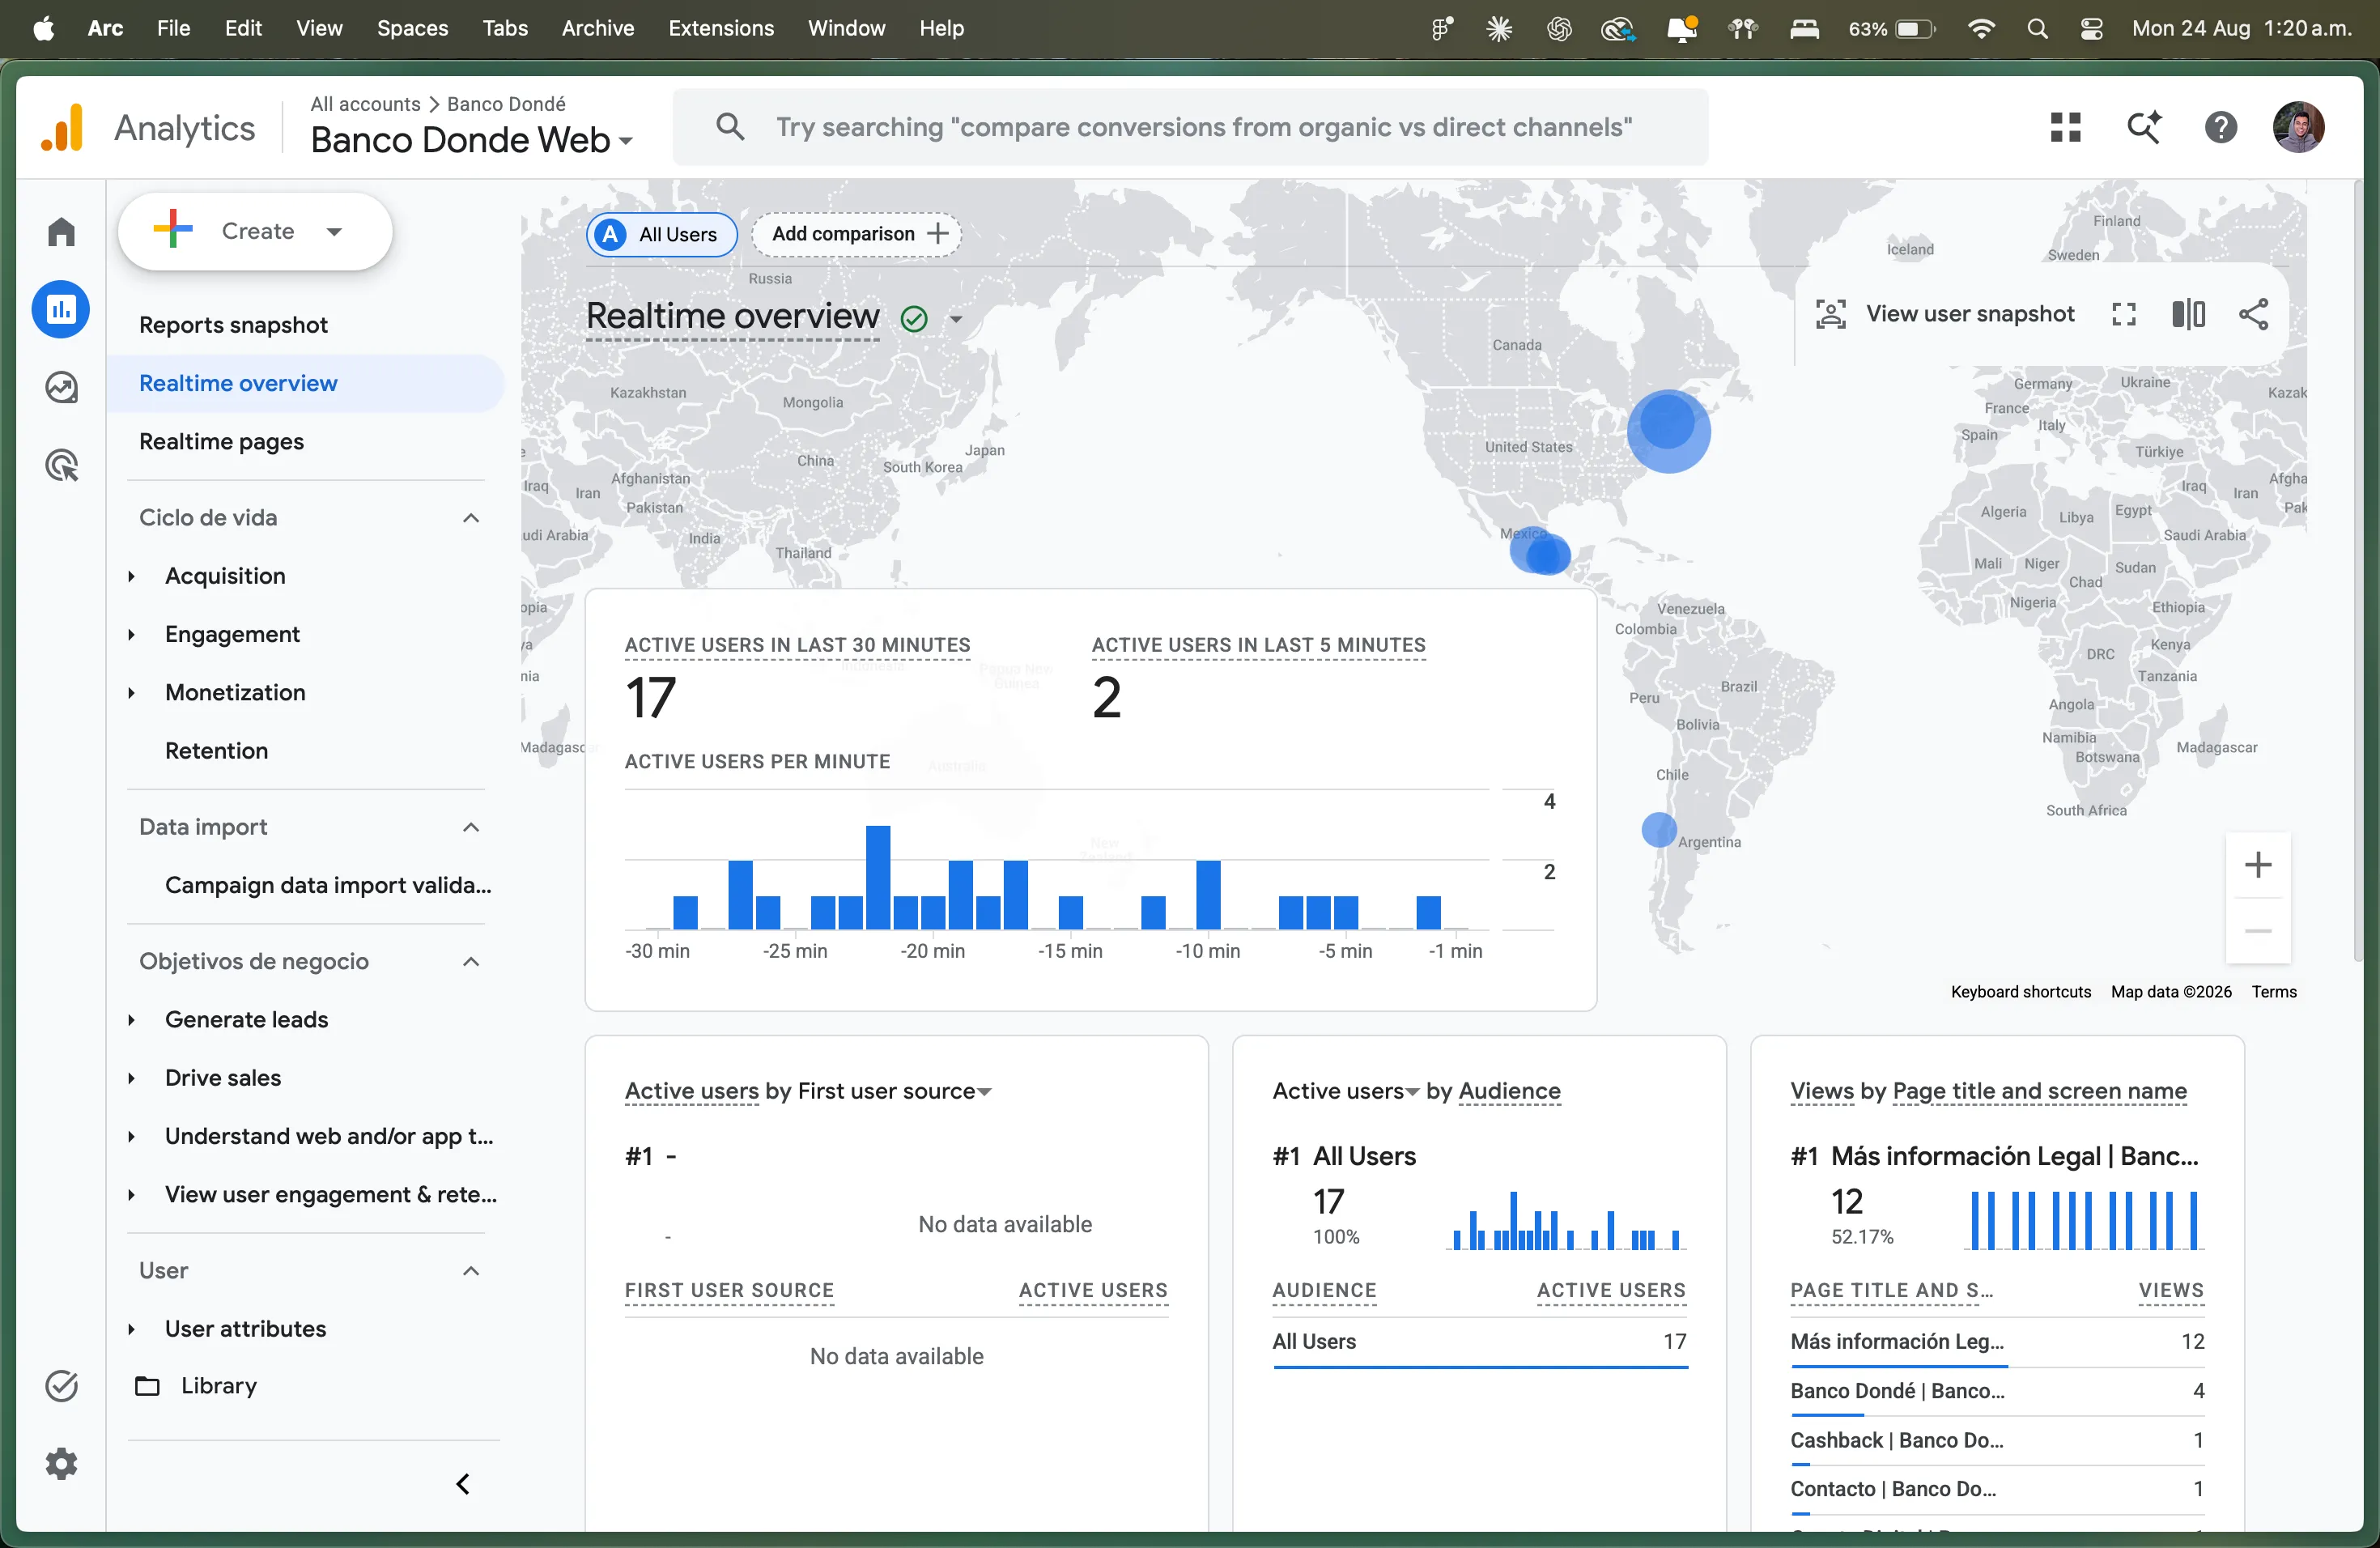Expand the Engagement tree item

[x=131, y=633]
